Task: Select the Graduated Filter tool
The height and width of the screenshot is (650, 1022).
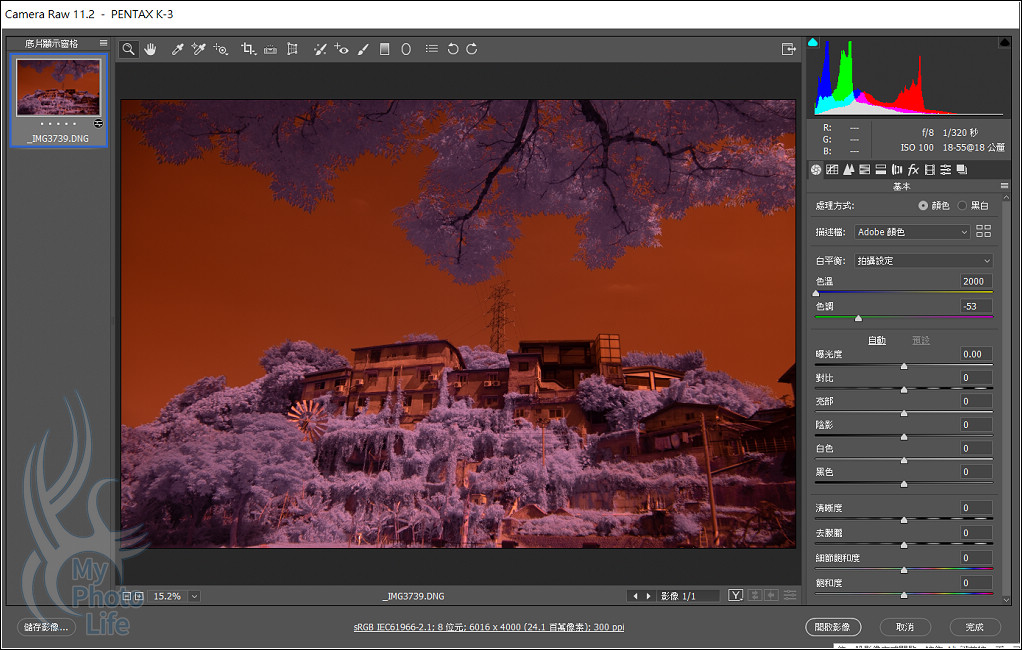Action: [385, 49]
